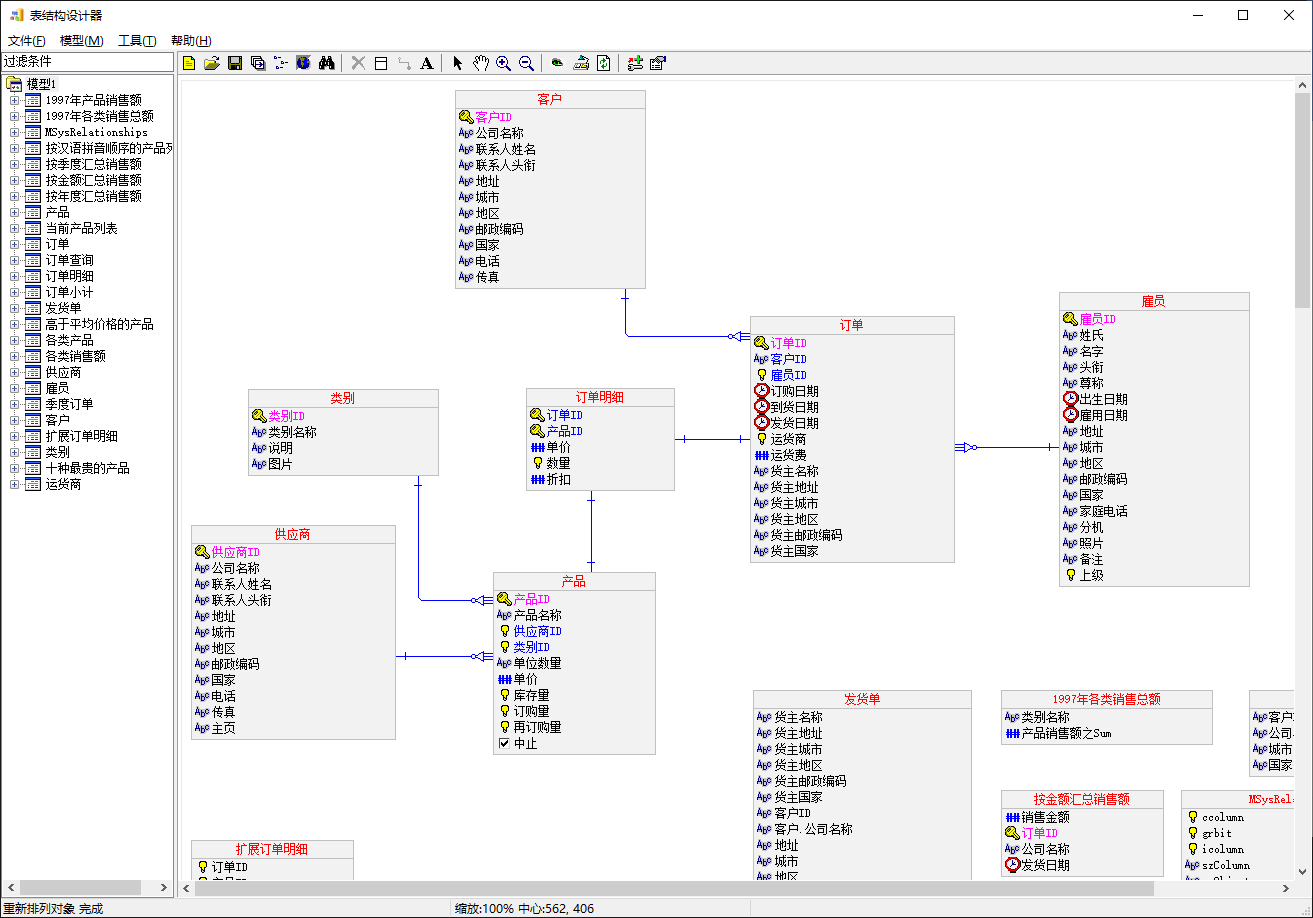Expand the 运货商 tree node
This screenshot has width=1313, height=918.
[x=14, y=484]
